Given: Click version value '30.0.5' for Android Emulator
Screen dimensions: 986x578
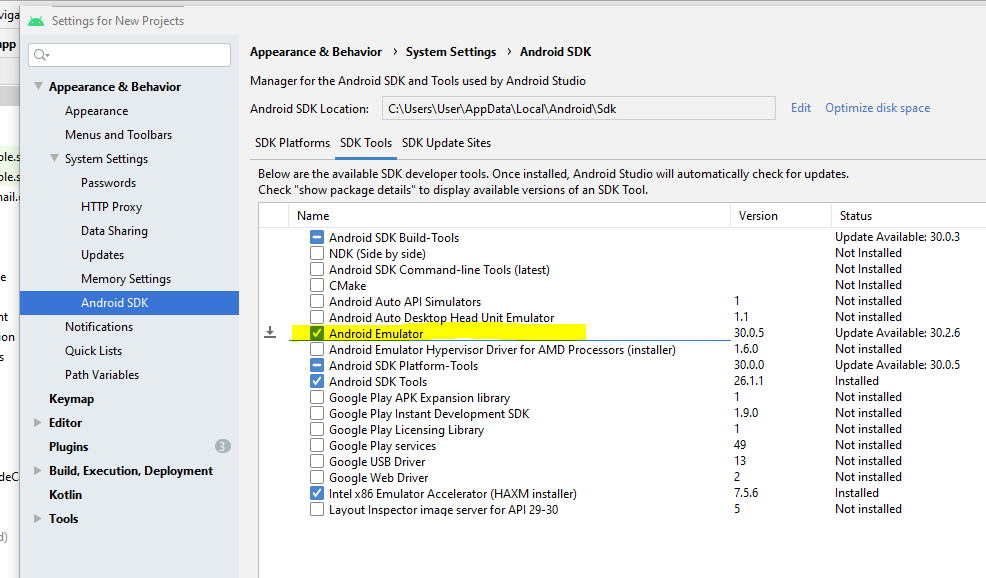Looking at the screenshot, I should pyautogui.click(x=749, y=333).
